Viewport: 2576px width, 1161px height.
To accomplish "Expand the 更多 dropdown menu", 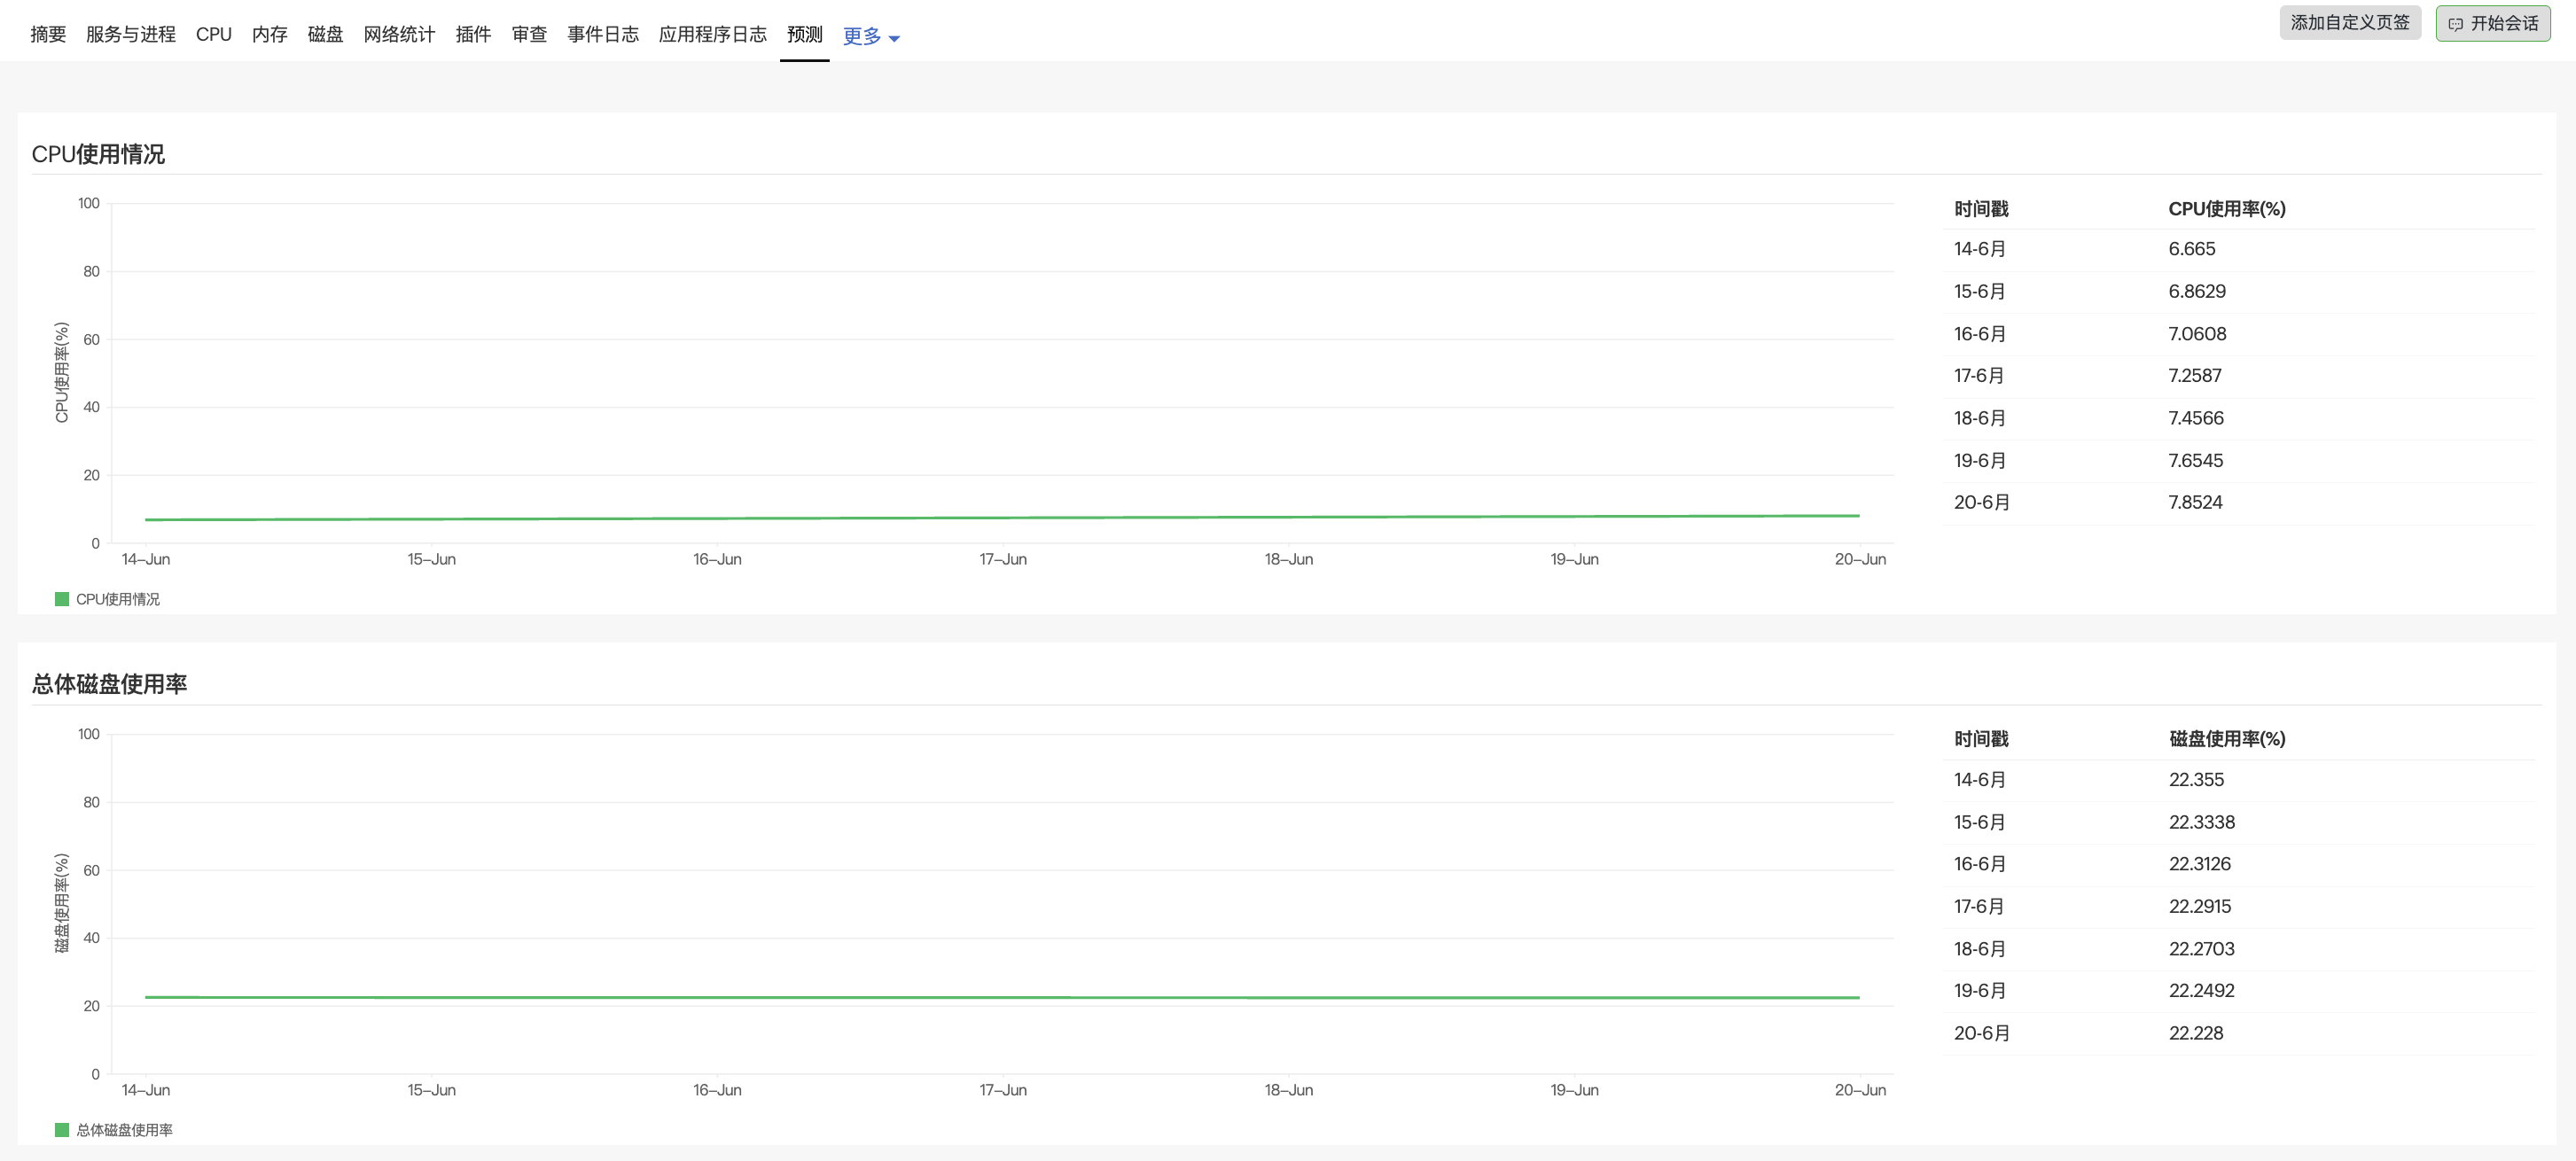I will point(862,37).
